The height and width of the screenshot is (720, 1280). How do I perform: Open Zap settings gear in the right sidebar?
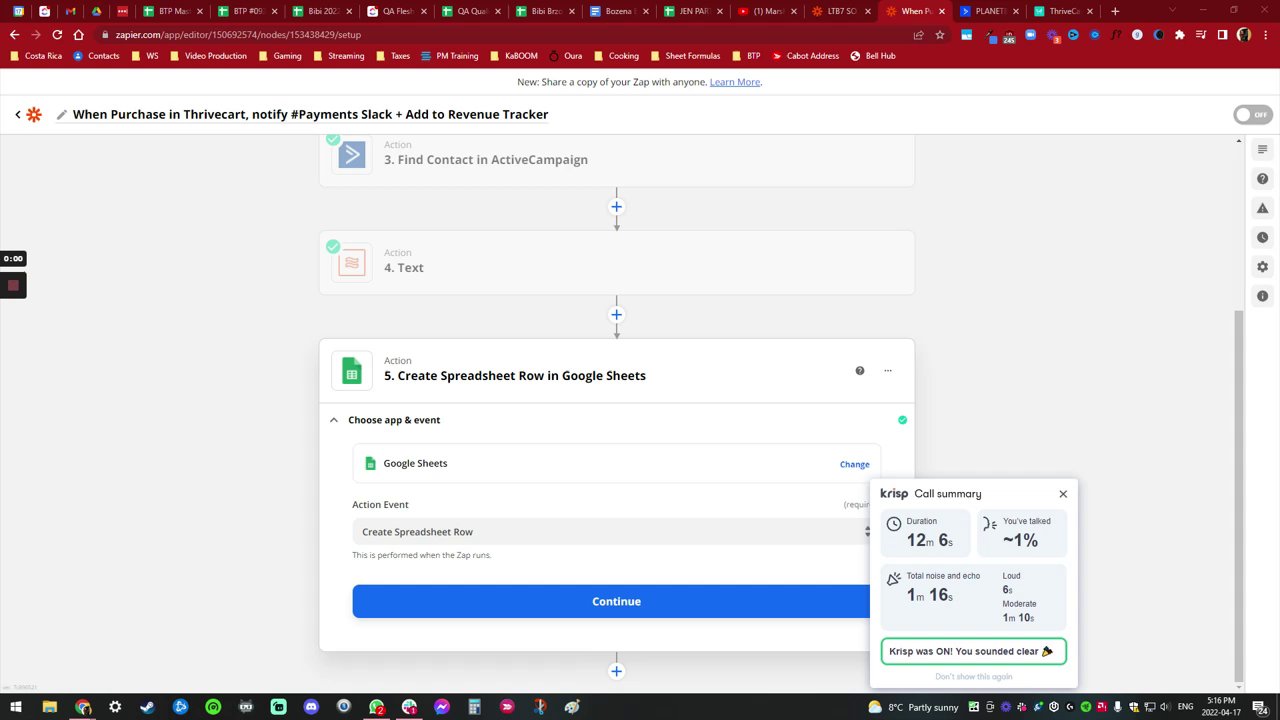(x=1262, y=267)
